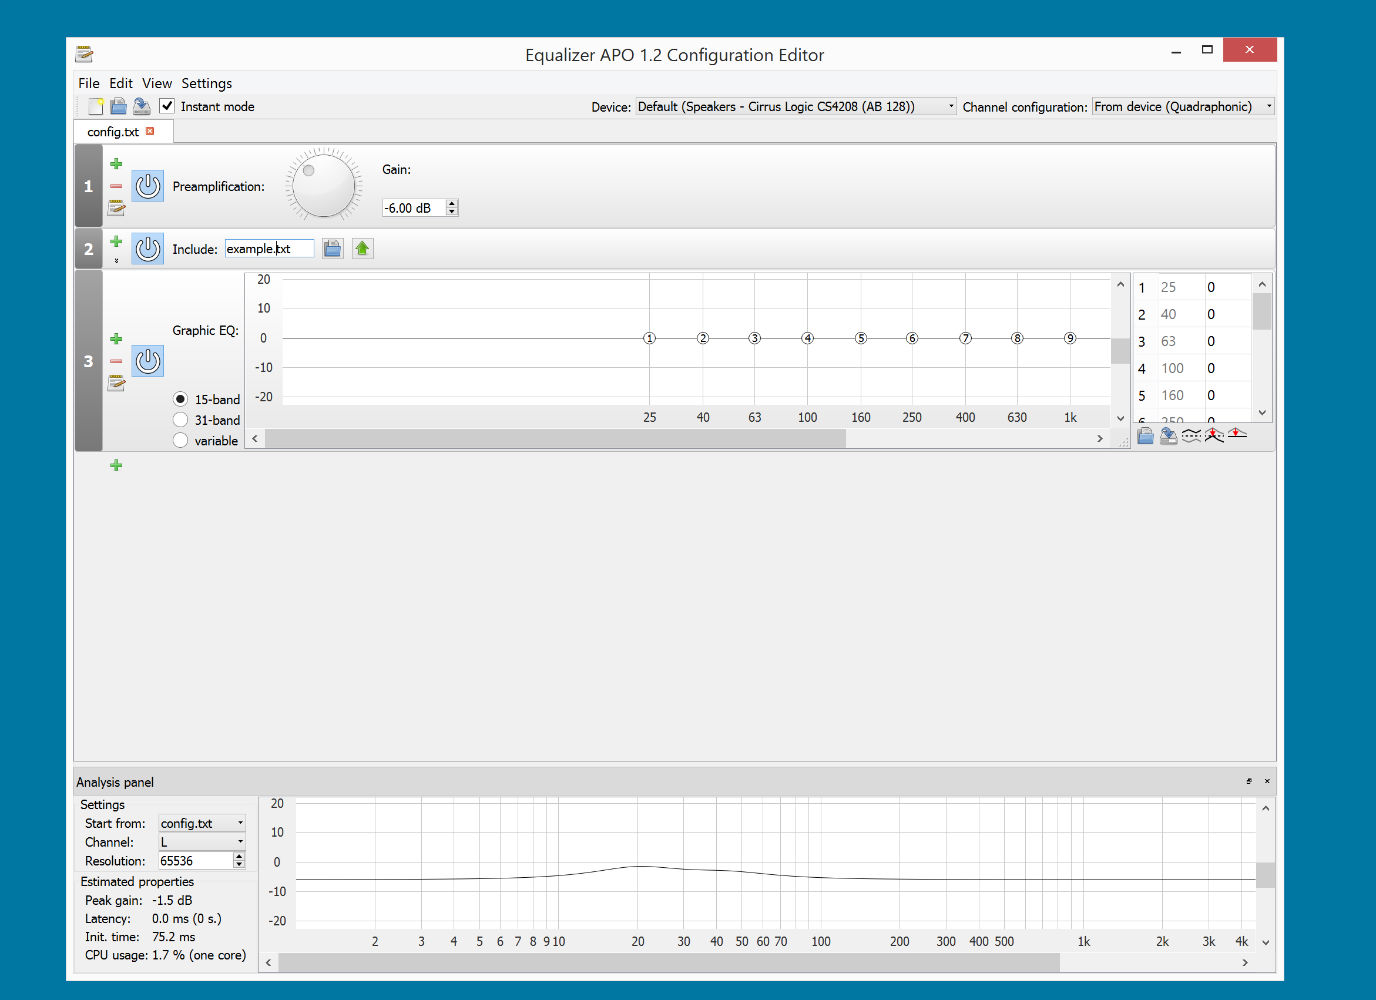The image size is (1376, 1000).
Task: Toggle the Preamplification filter power button
Action: (x=148, y=186)
